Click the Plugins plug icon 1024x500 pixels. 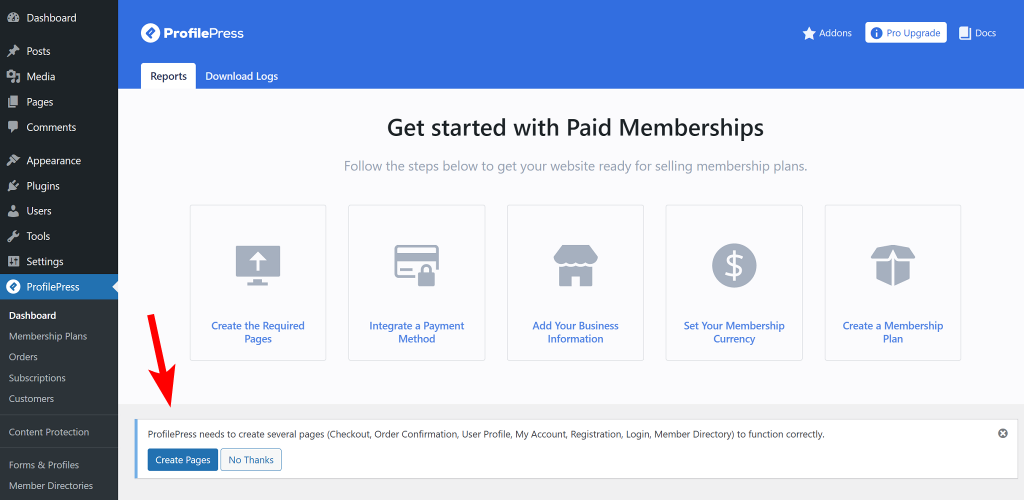click(x=13, y=186)
